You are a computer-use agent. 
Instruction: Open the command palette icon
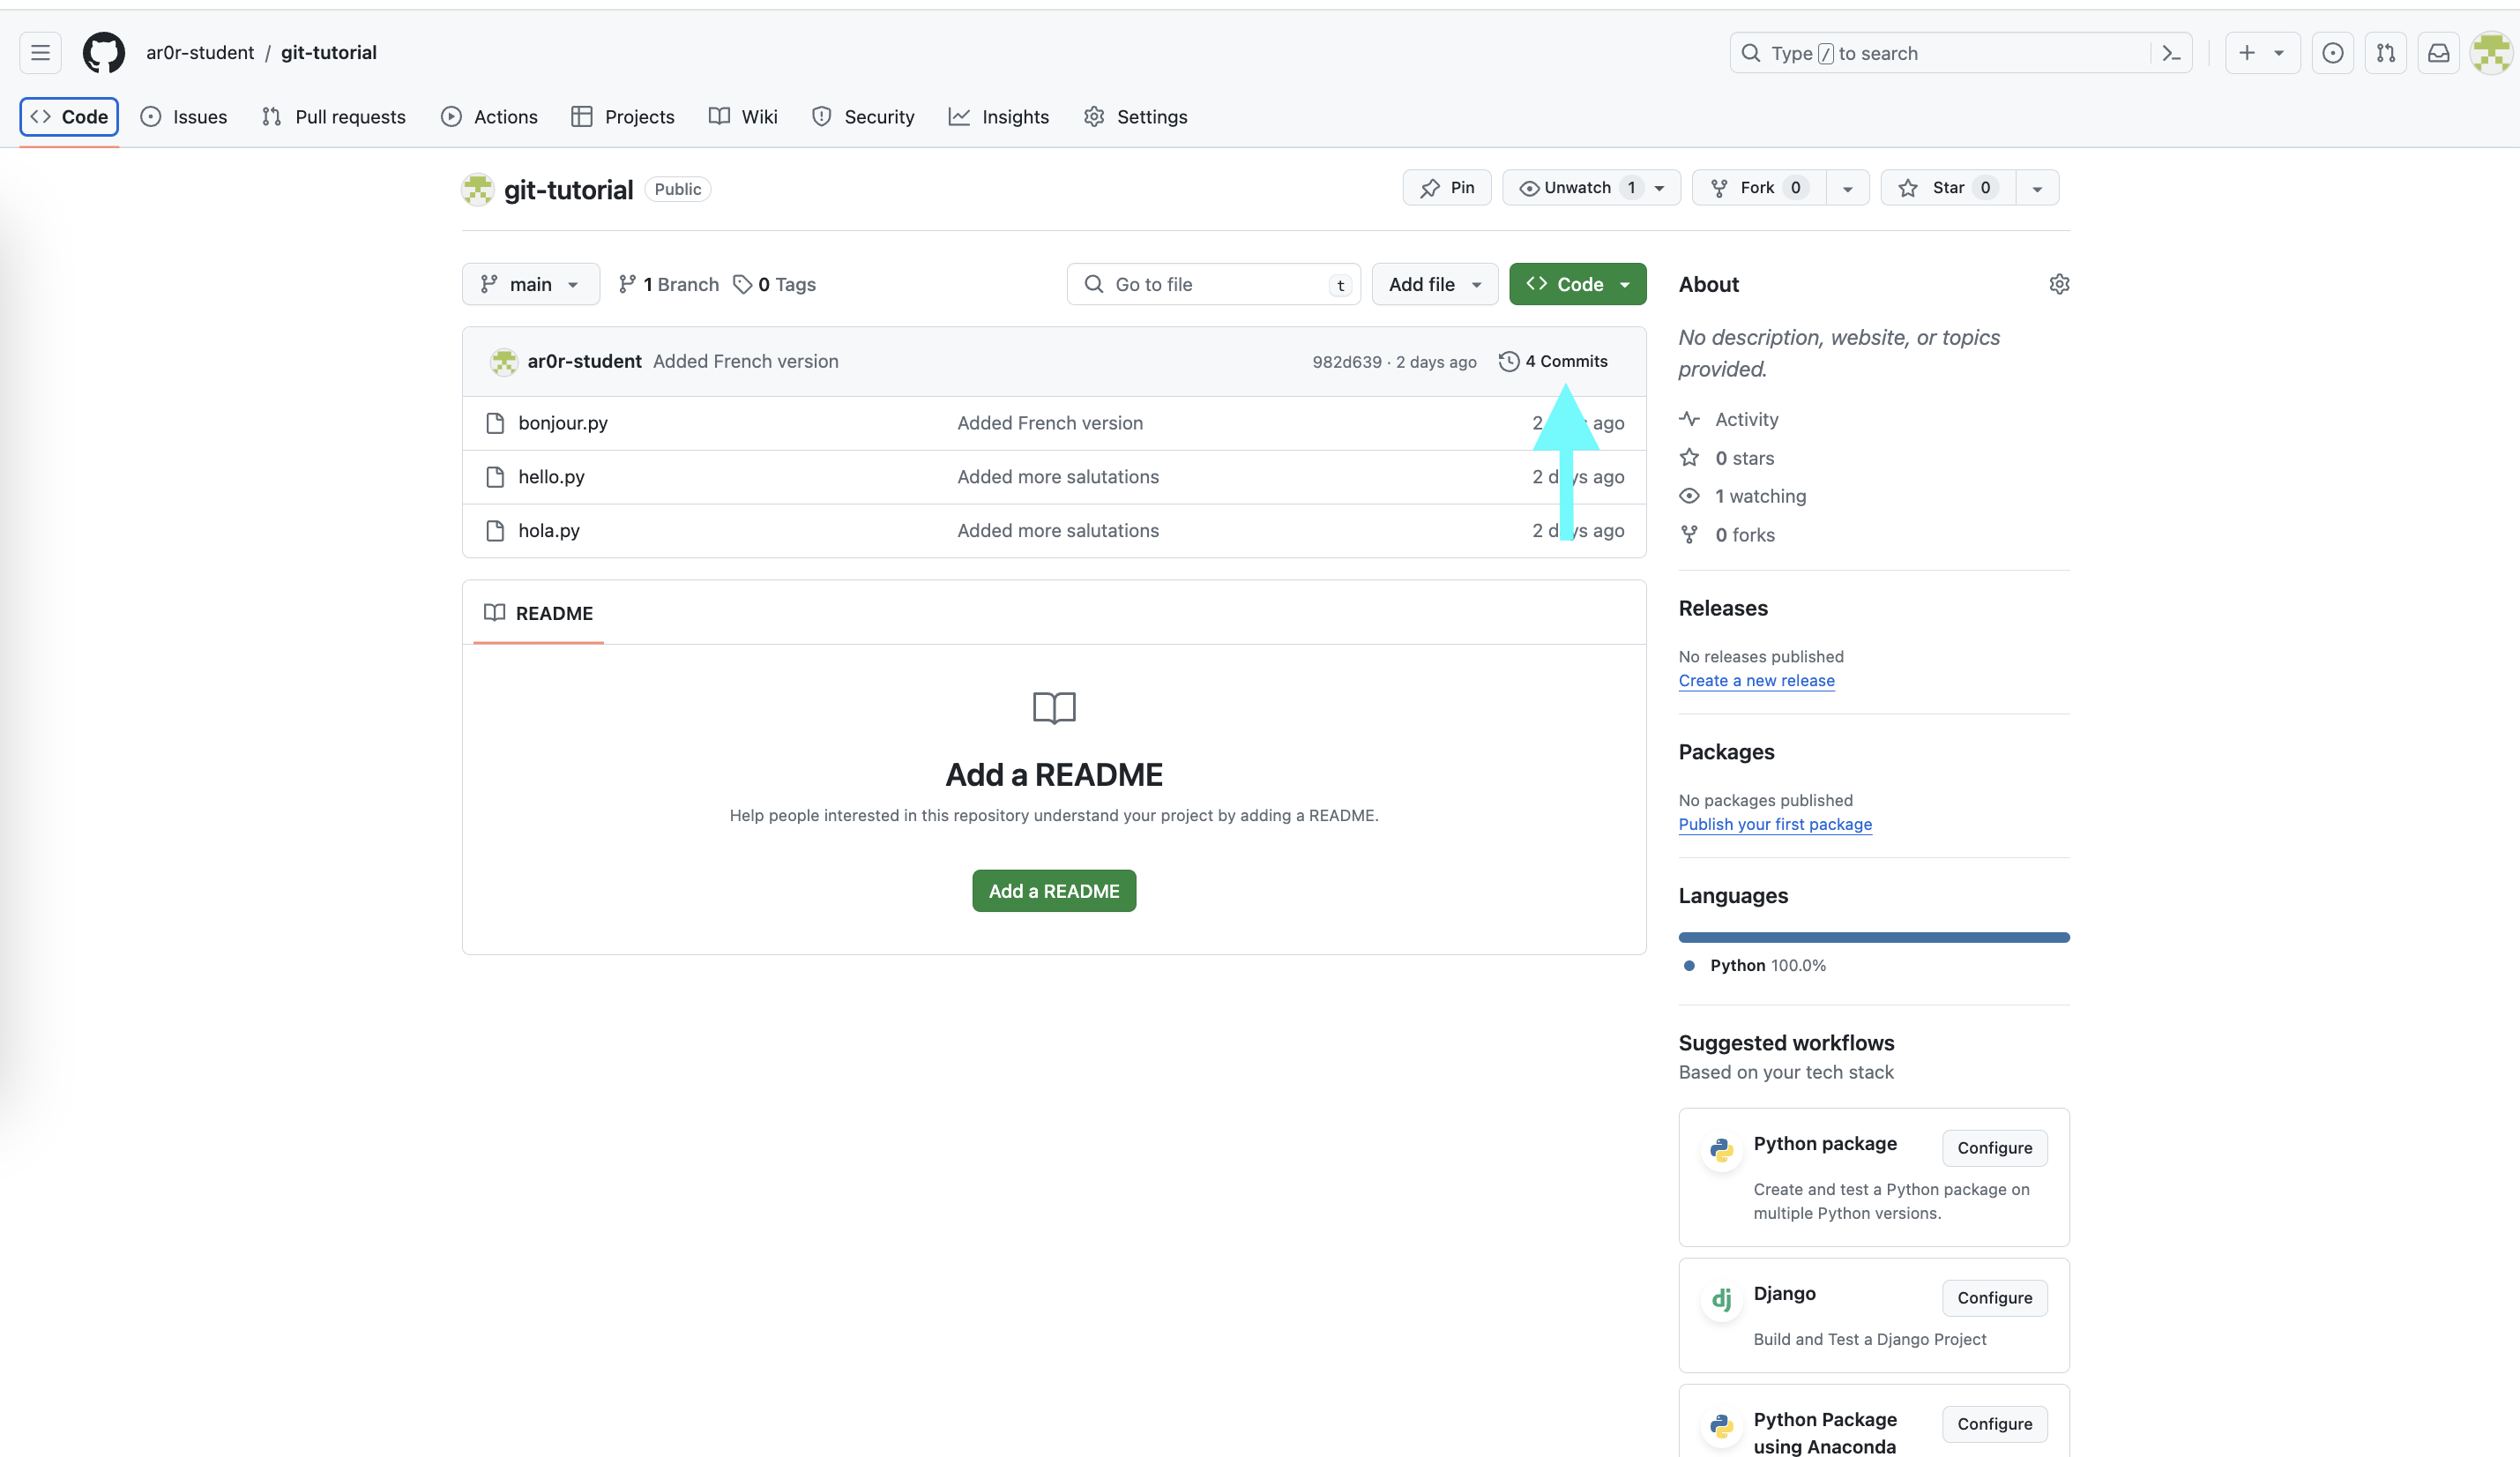[x=2171, y=53]
